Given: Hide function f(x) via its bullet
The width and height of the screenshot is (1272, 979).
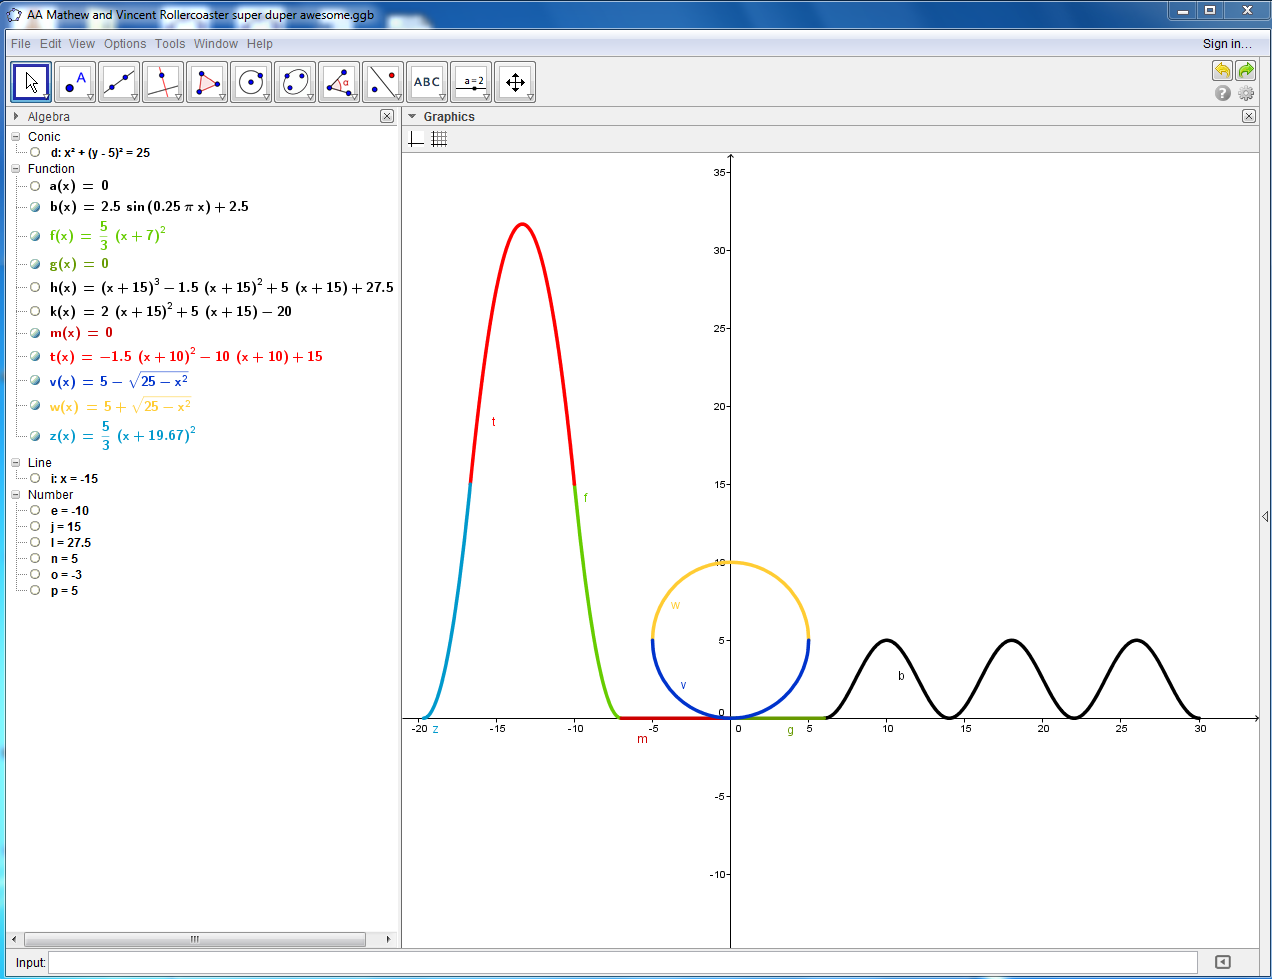Looking at the screenshot, I should click(x=35, y=236).
